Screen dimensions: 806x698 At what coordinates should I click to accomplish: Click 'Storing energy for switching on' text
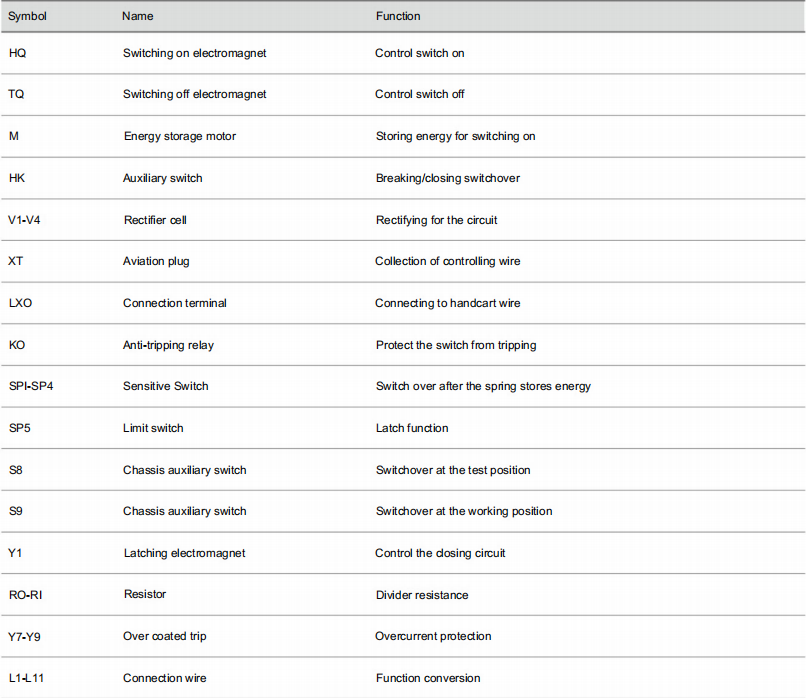[455, 136]
